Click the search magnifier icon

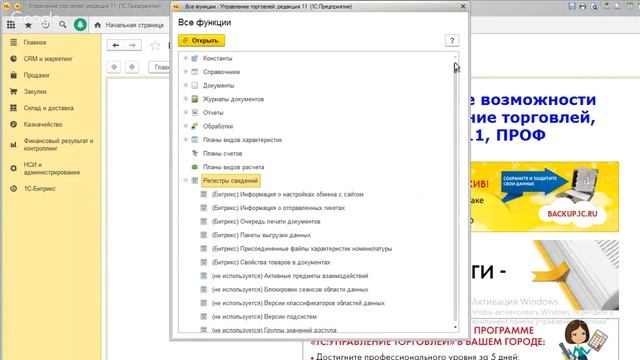tap(62, 25)
